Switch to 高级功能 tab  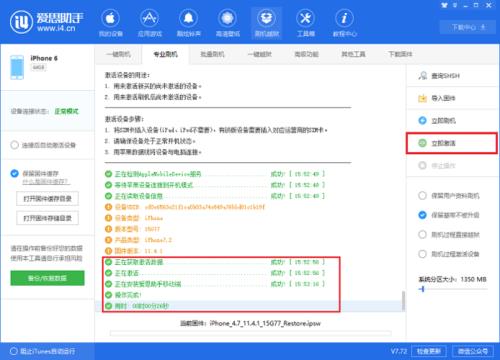pyautogui.click(x=306, y=54)
